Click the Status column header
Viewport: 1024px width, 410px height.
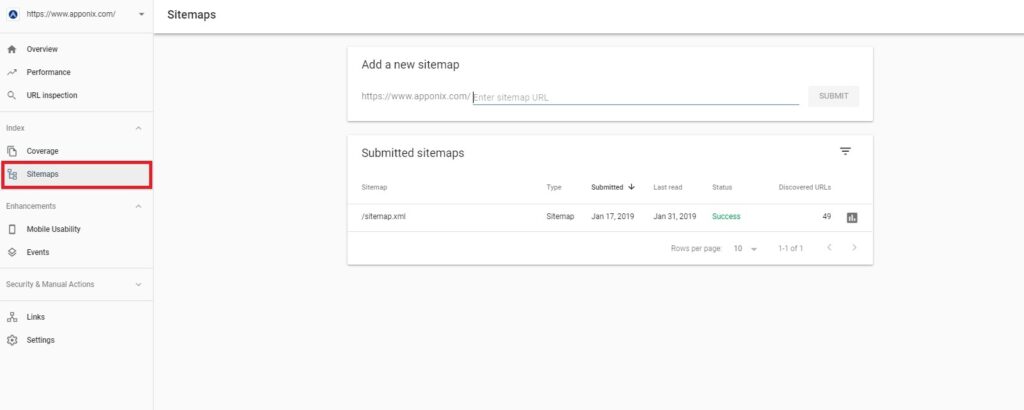[x=722, y=187]
